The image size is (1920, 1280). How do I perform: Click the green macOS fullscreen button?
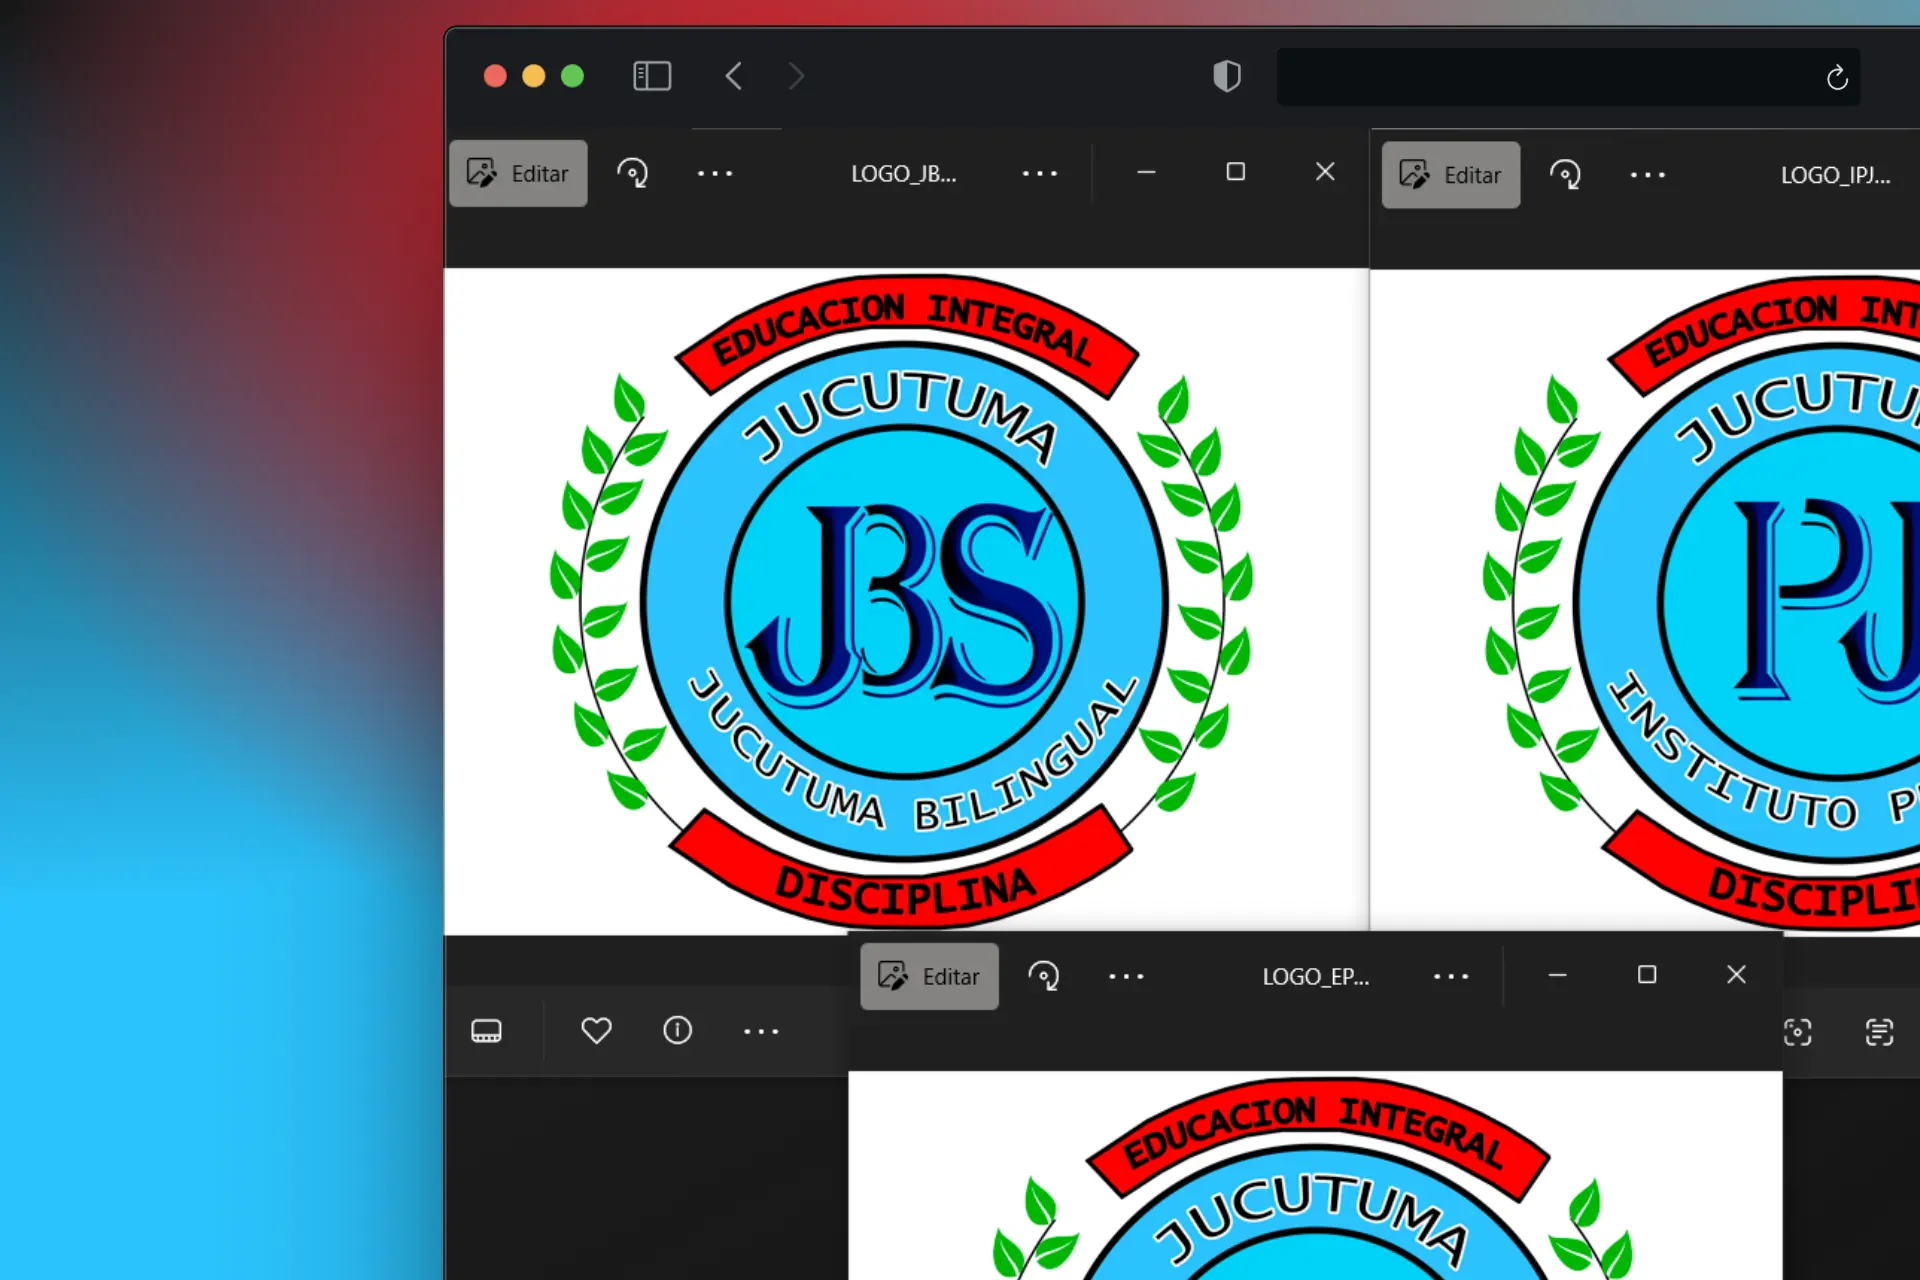pos(572,76)
